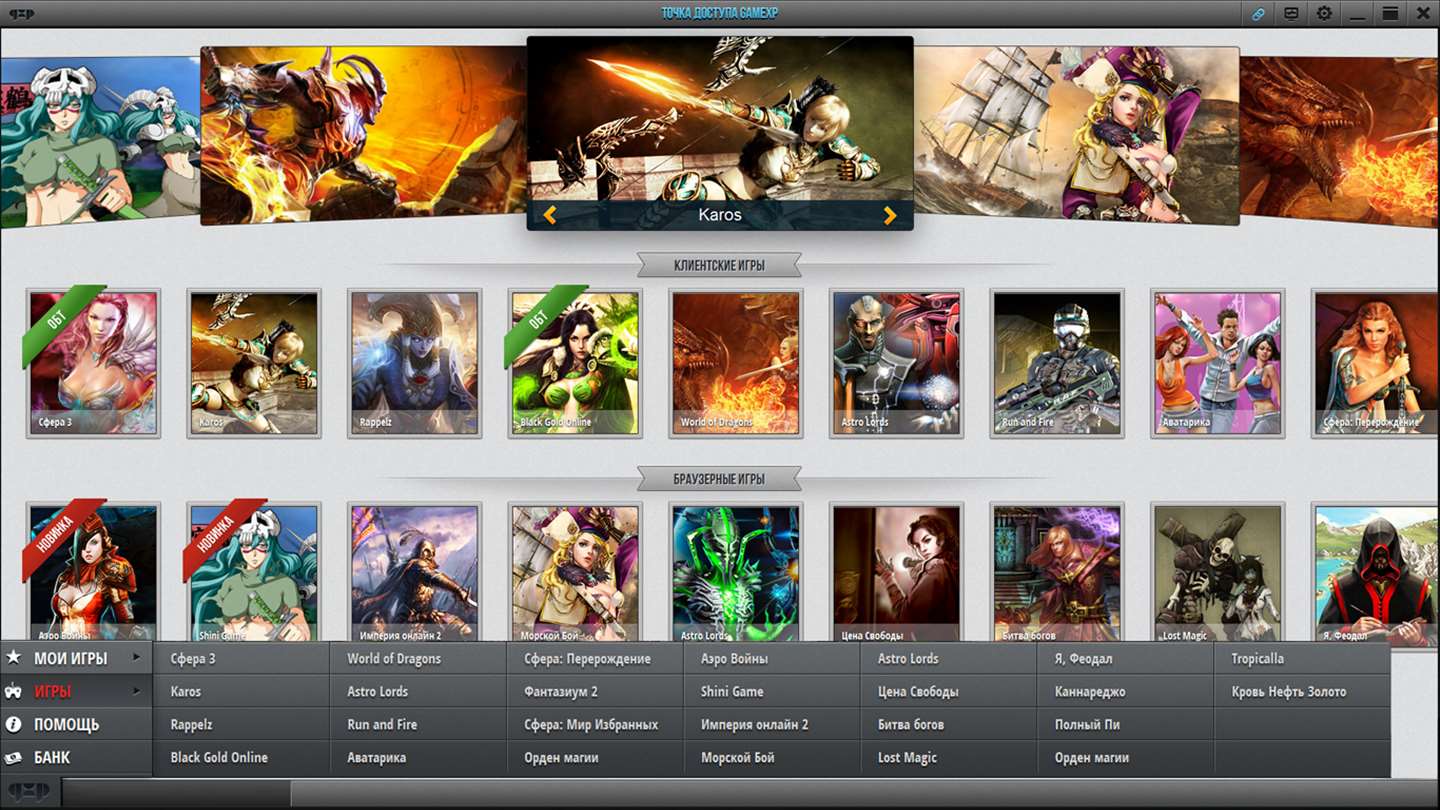Open Astro Lords tile in client games row
Viewport: 1440px width, 810px height.
coord(896,363)
